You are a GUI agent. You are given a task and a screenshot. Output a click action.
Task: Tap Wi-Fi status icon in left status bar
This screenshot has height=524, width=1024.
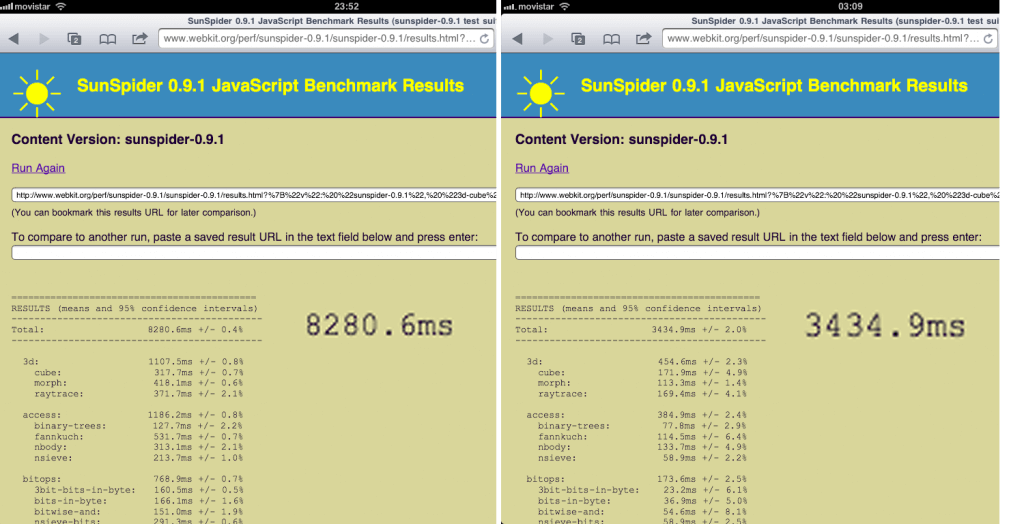pos(61,7)
